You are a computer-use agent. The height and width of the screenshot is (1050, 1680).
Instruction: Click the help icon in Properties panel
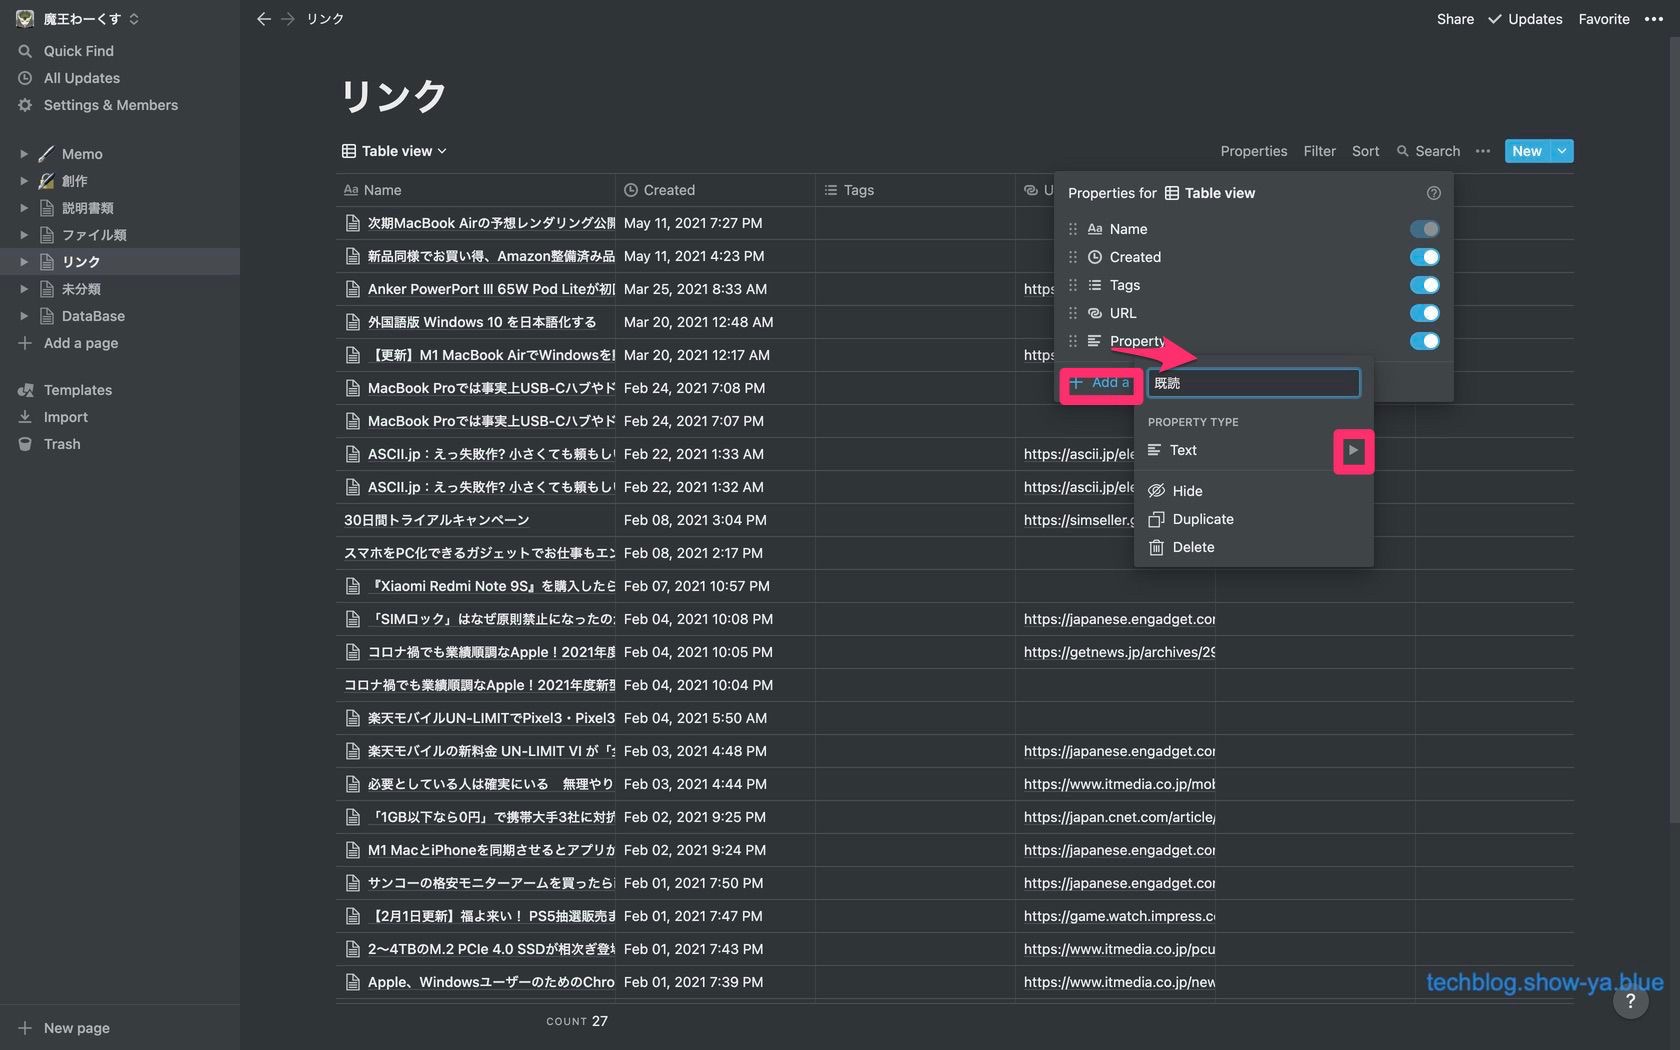1433,193
